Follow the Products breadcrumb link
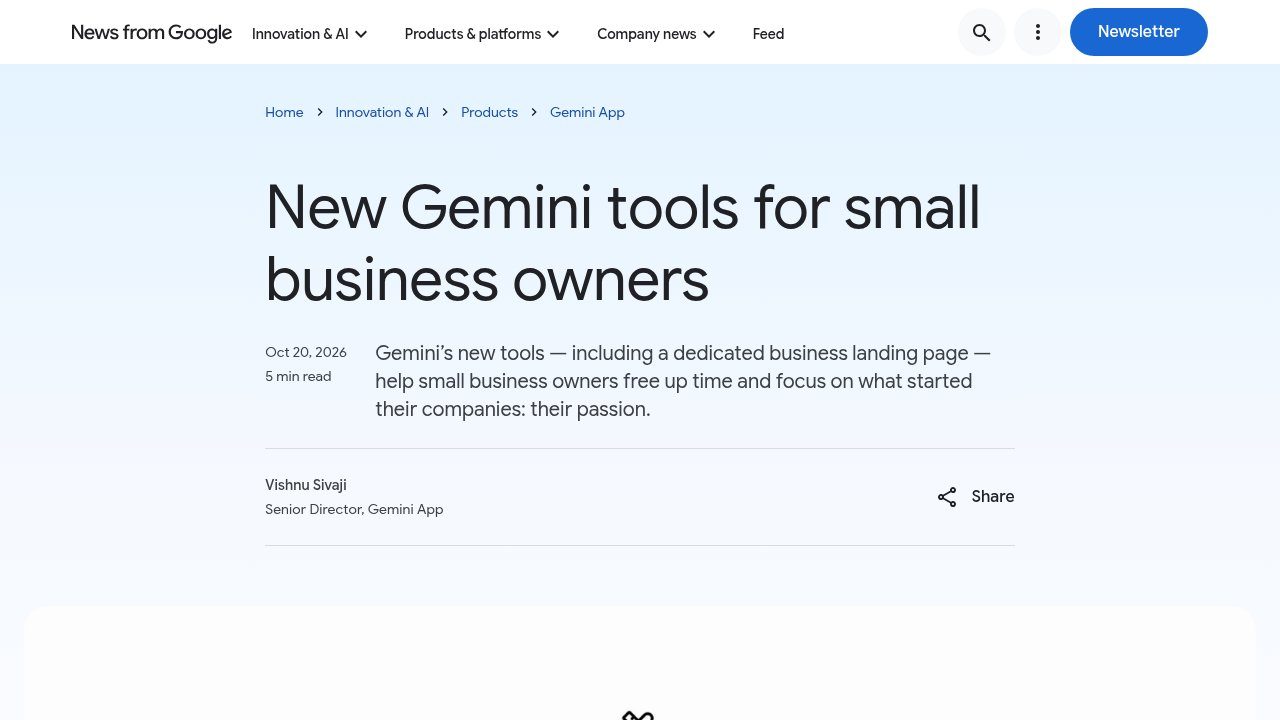This screenshot has width=1280, height=720. click(489, 112)
